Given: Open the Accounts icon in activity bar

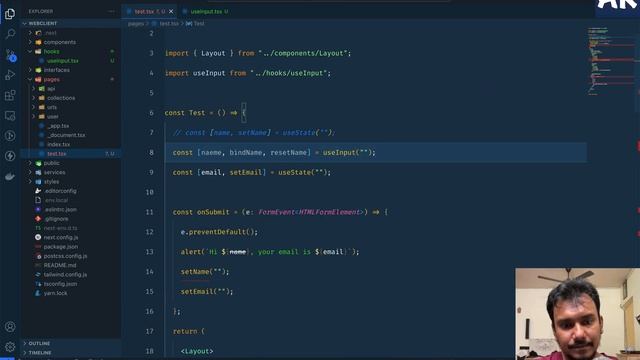Looking at the screenshot, I should point(10,327).
